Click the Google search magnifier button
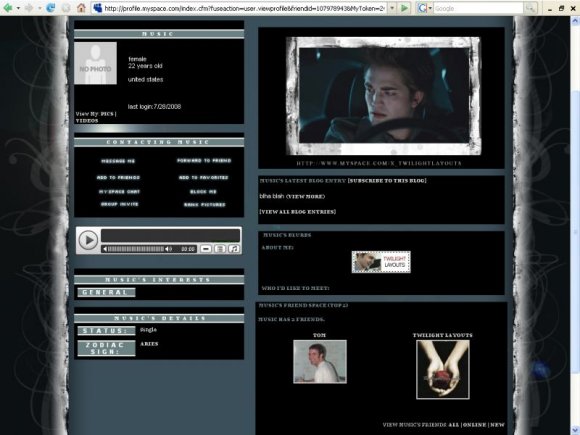This screenshot has width=580, height=435. coord(530,8)
